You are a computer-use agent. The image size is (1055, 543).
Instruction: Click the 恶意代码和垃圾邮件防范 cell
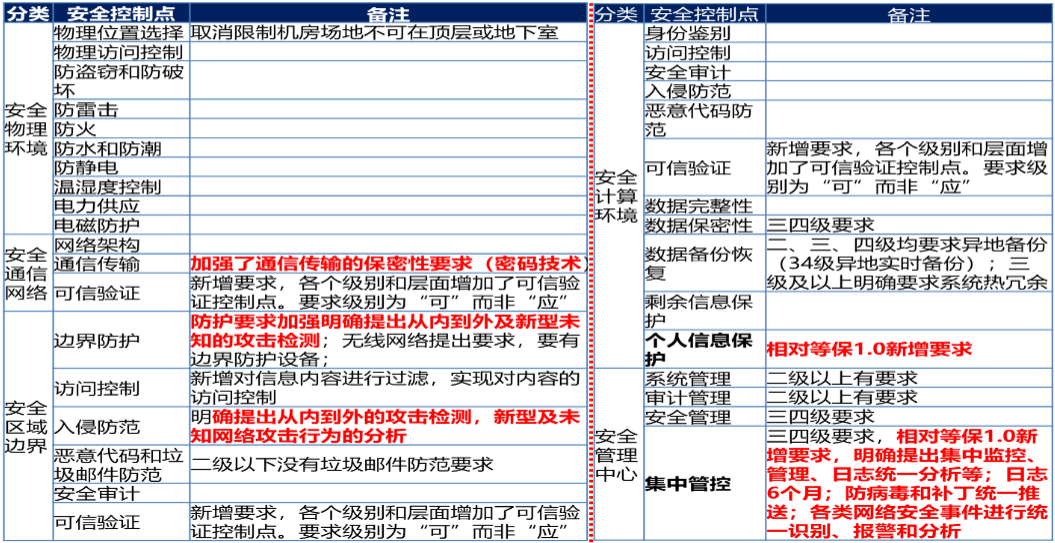121,464
